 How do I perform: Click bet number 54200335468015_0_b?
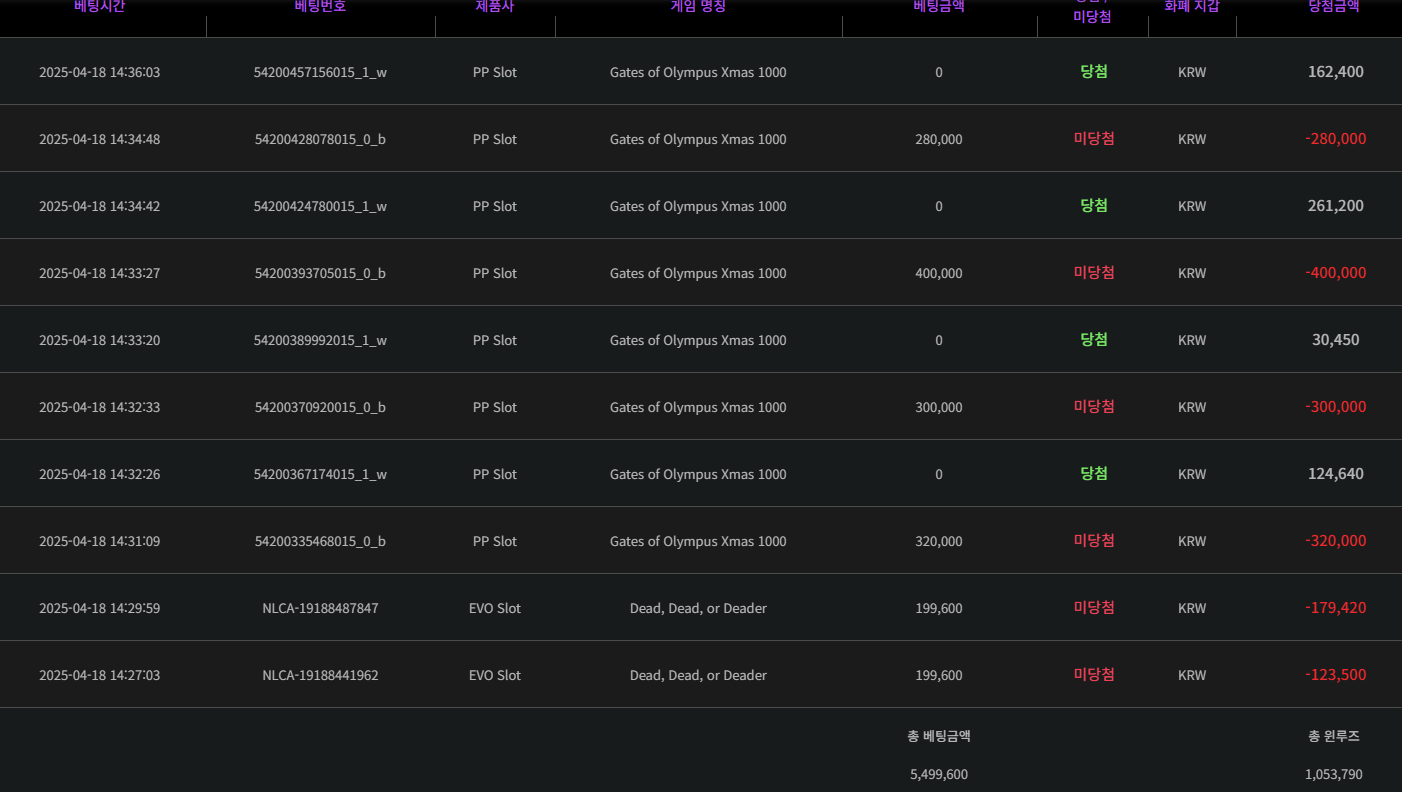(x=320, y=541)
